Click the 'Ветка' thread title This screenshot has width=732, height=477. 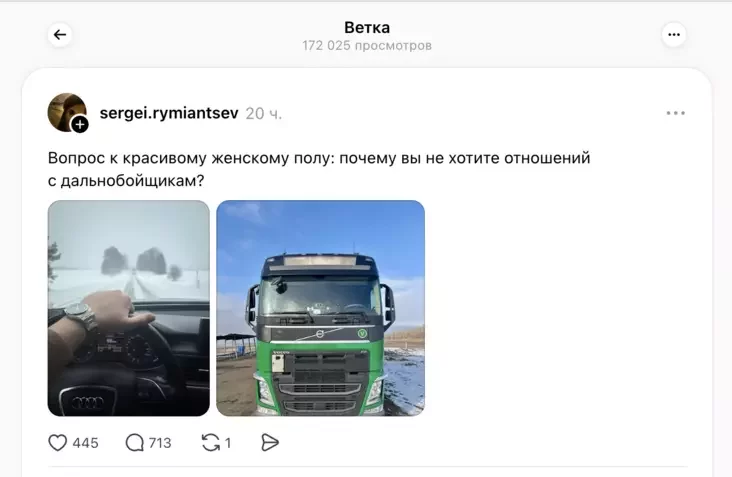coord(367,28)
